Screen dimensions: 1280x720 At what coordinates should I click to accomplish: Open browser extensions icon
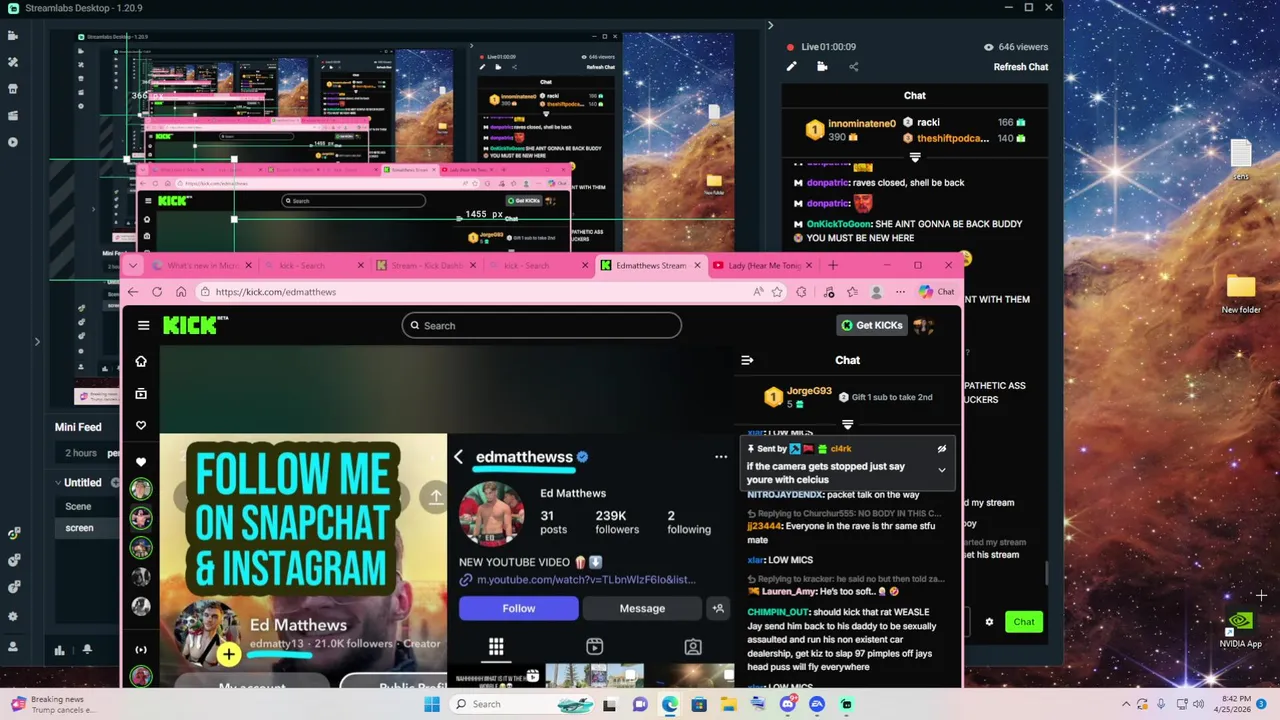pos(801,292)
